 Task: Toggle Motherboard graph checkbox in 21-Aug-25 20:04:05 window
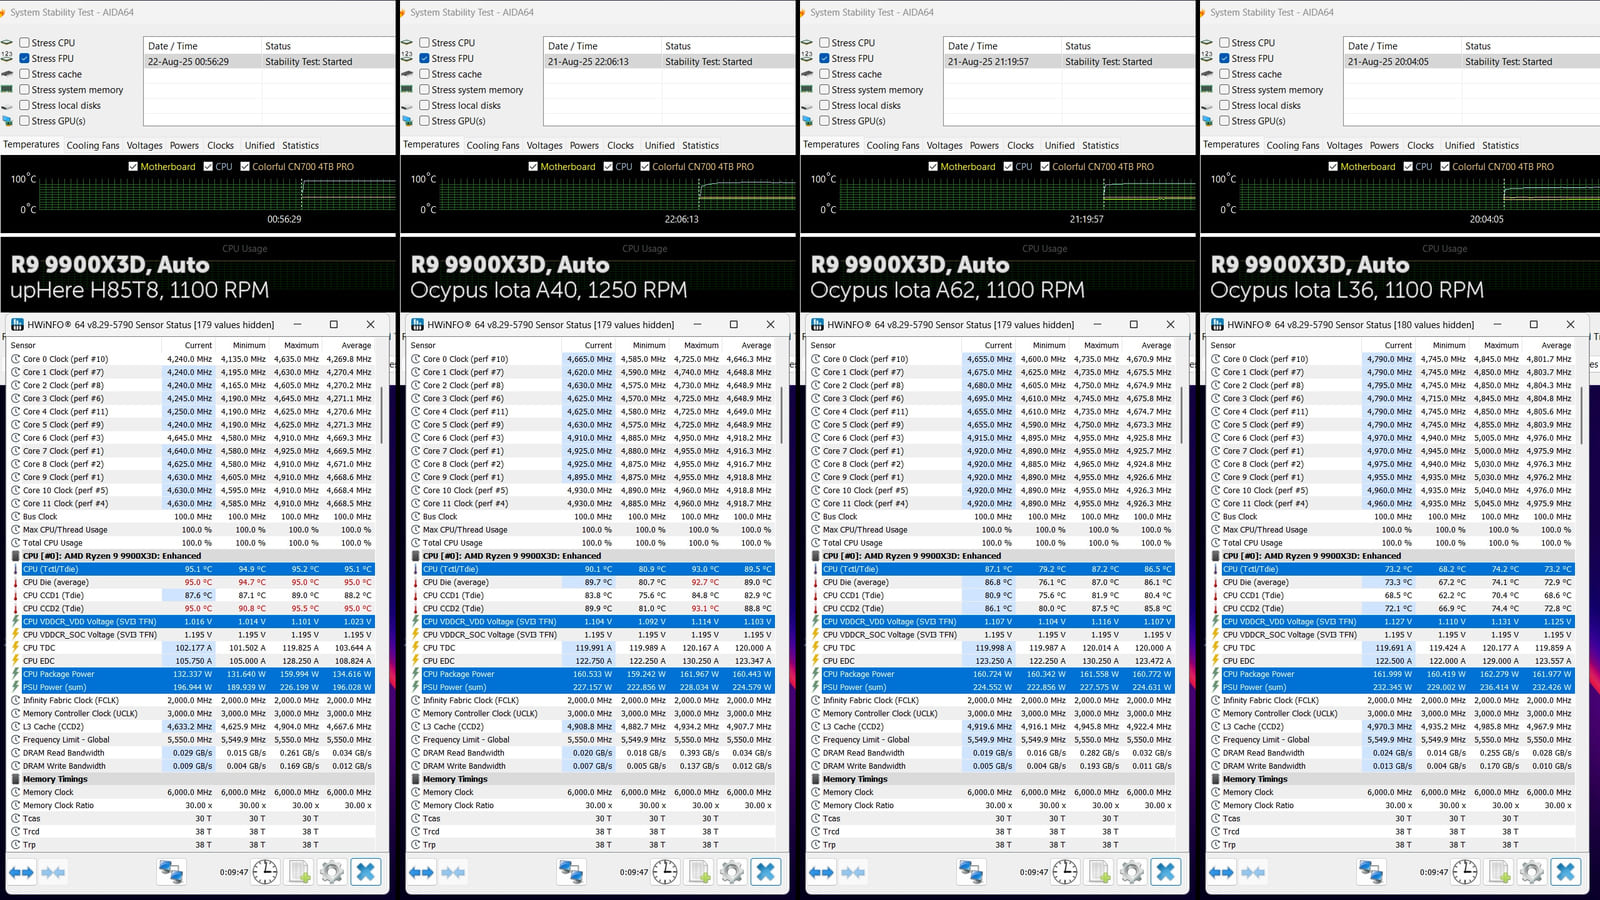(1333, 167)
